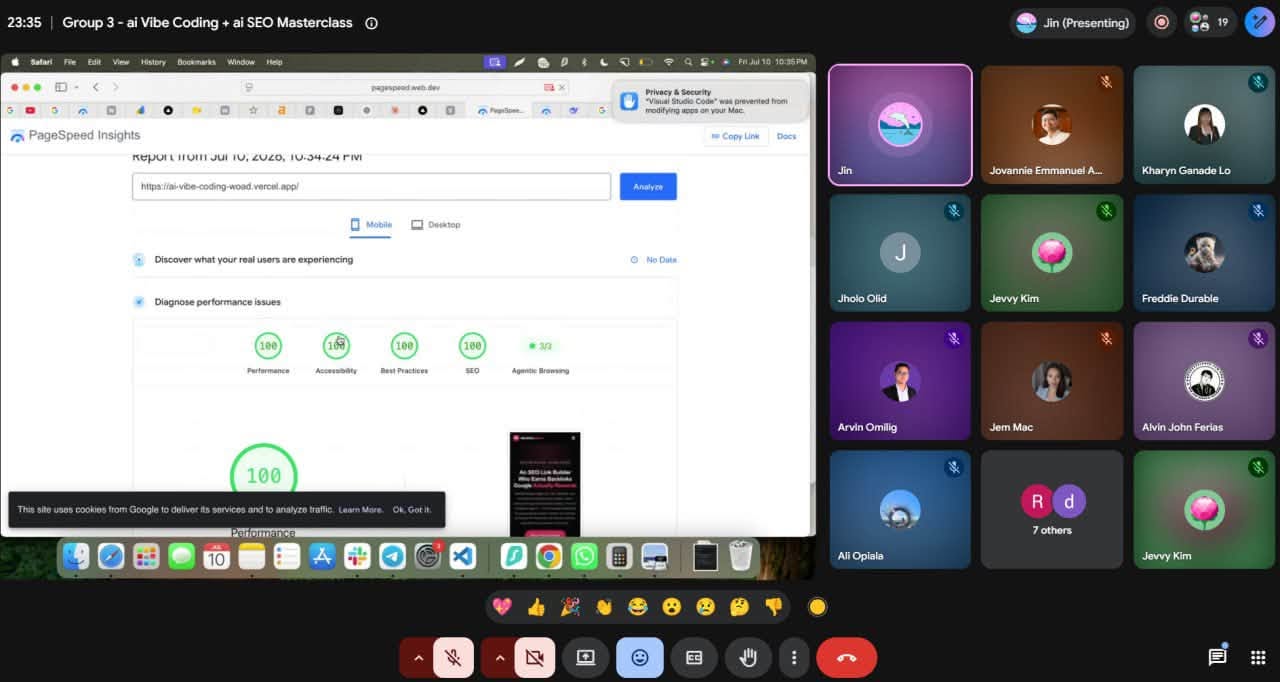Open Finder in the Dock
The image size is (1280, 682).
coord(77,557)
